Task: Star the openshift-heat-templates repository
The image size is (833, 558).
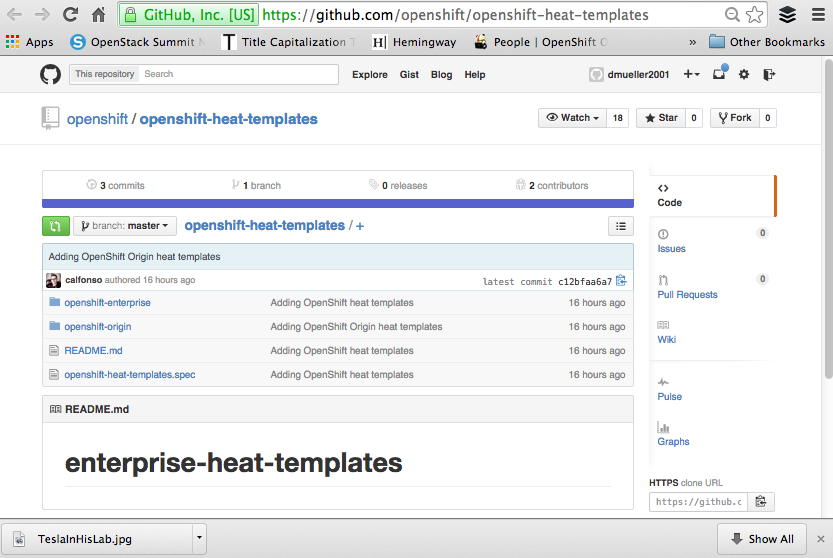Action: click(661, 118)
